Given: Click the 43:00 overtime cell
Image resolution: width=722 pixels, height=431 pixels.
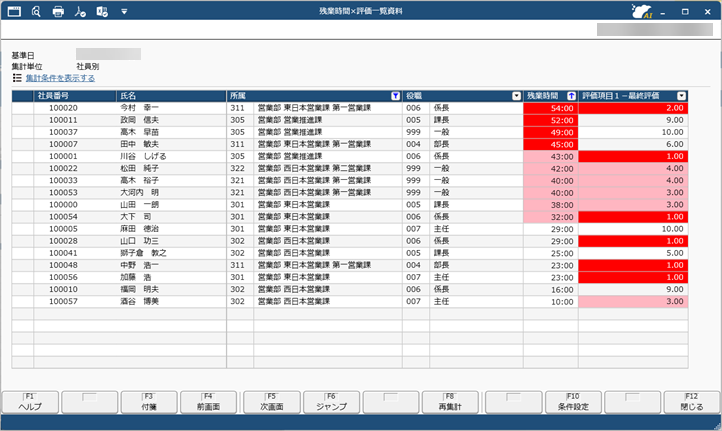Looking at the screenshot, I should tap(551, 157).
